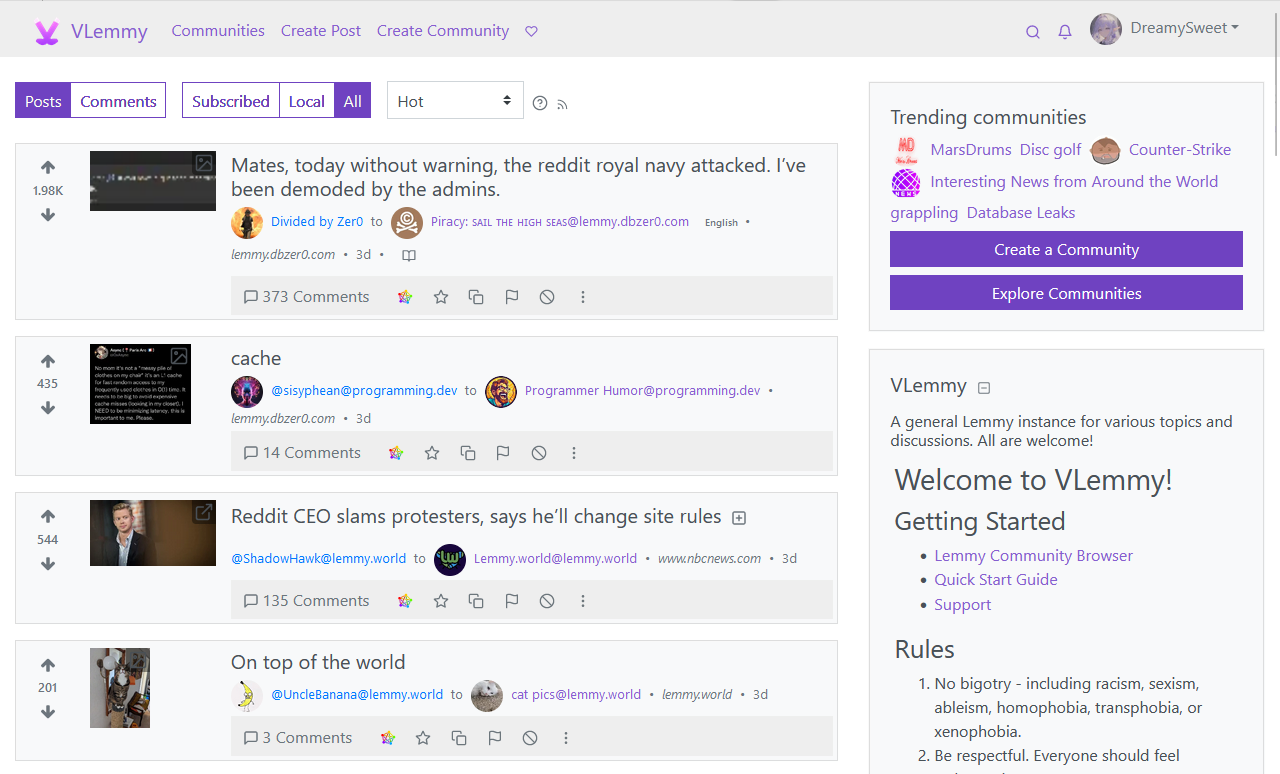Save the 'cache' post with star icon
Viewport: 1280px width, 774px height.
click(432, 453)
